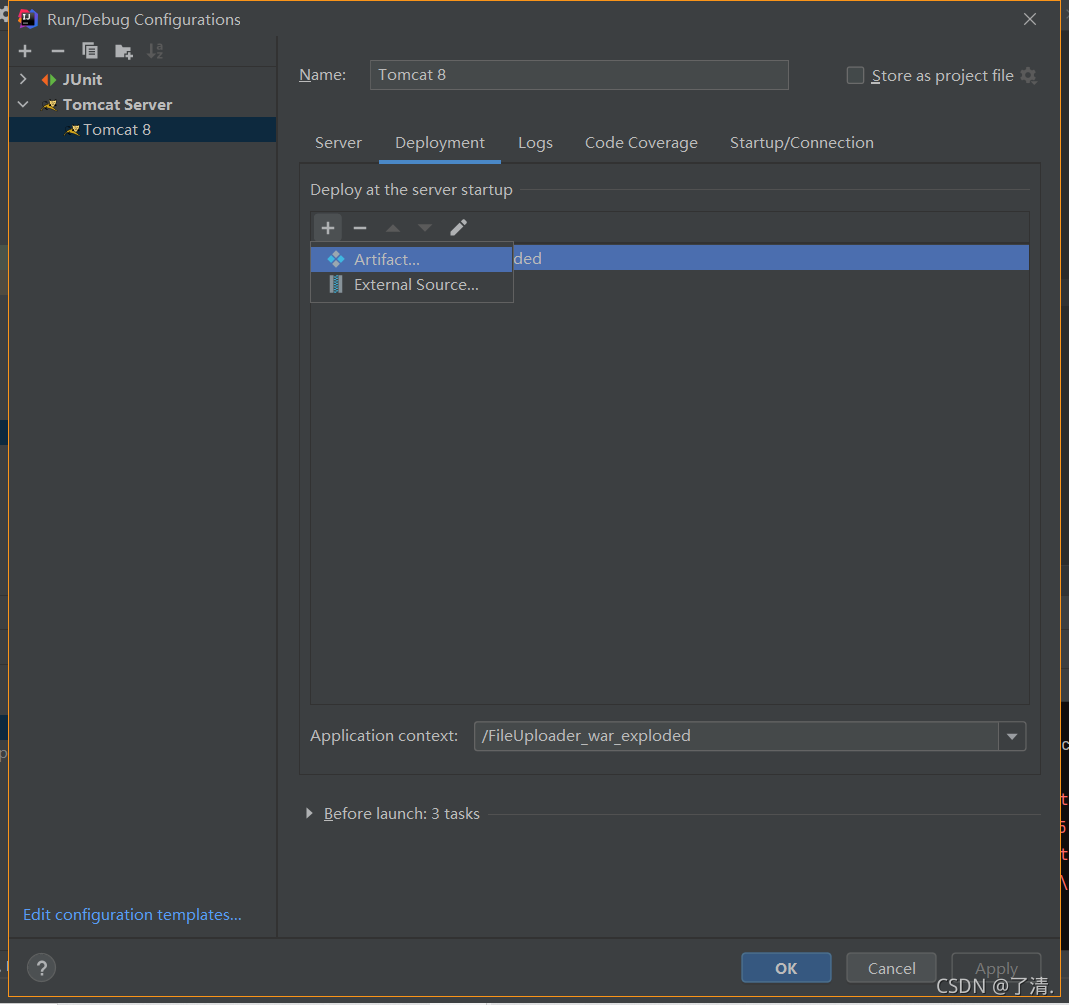The image size is (1069, 1005).
Task: Click the Name input field
Action: (x=579, y=75)
